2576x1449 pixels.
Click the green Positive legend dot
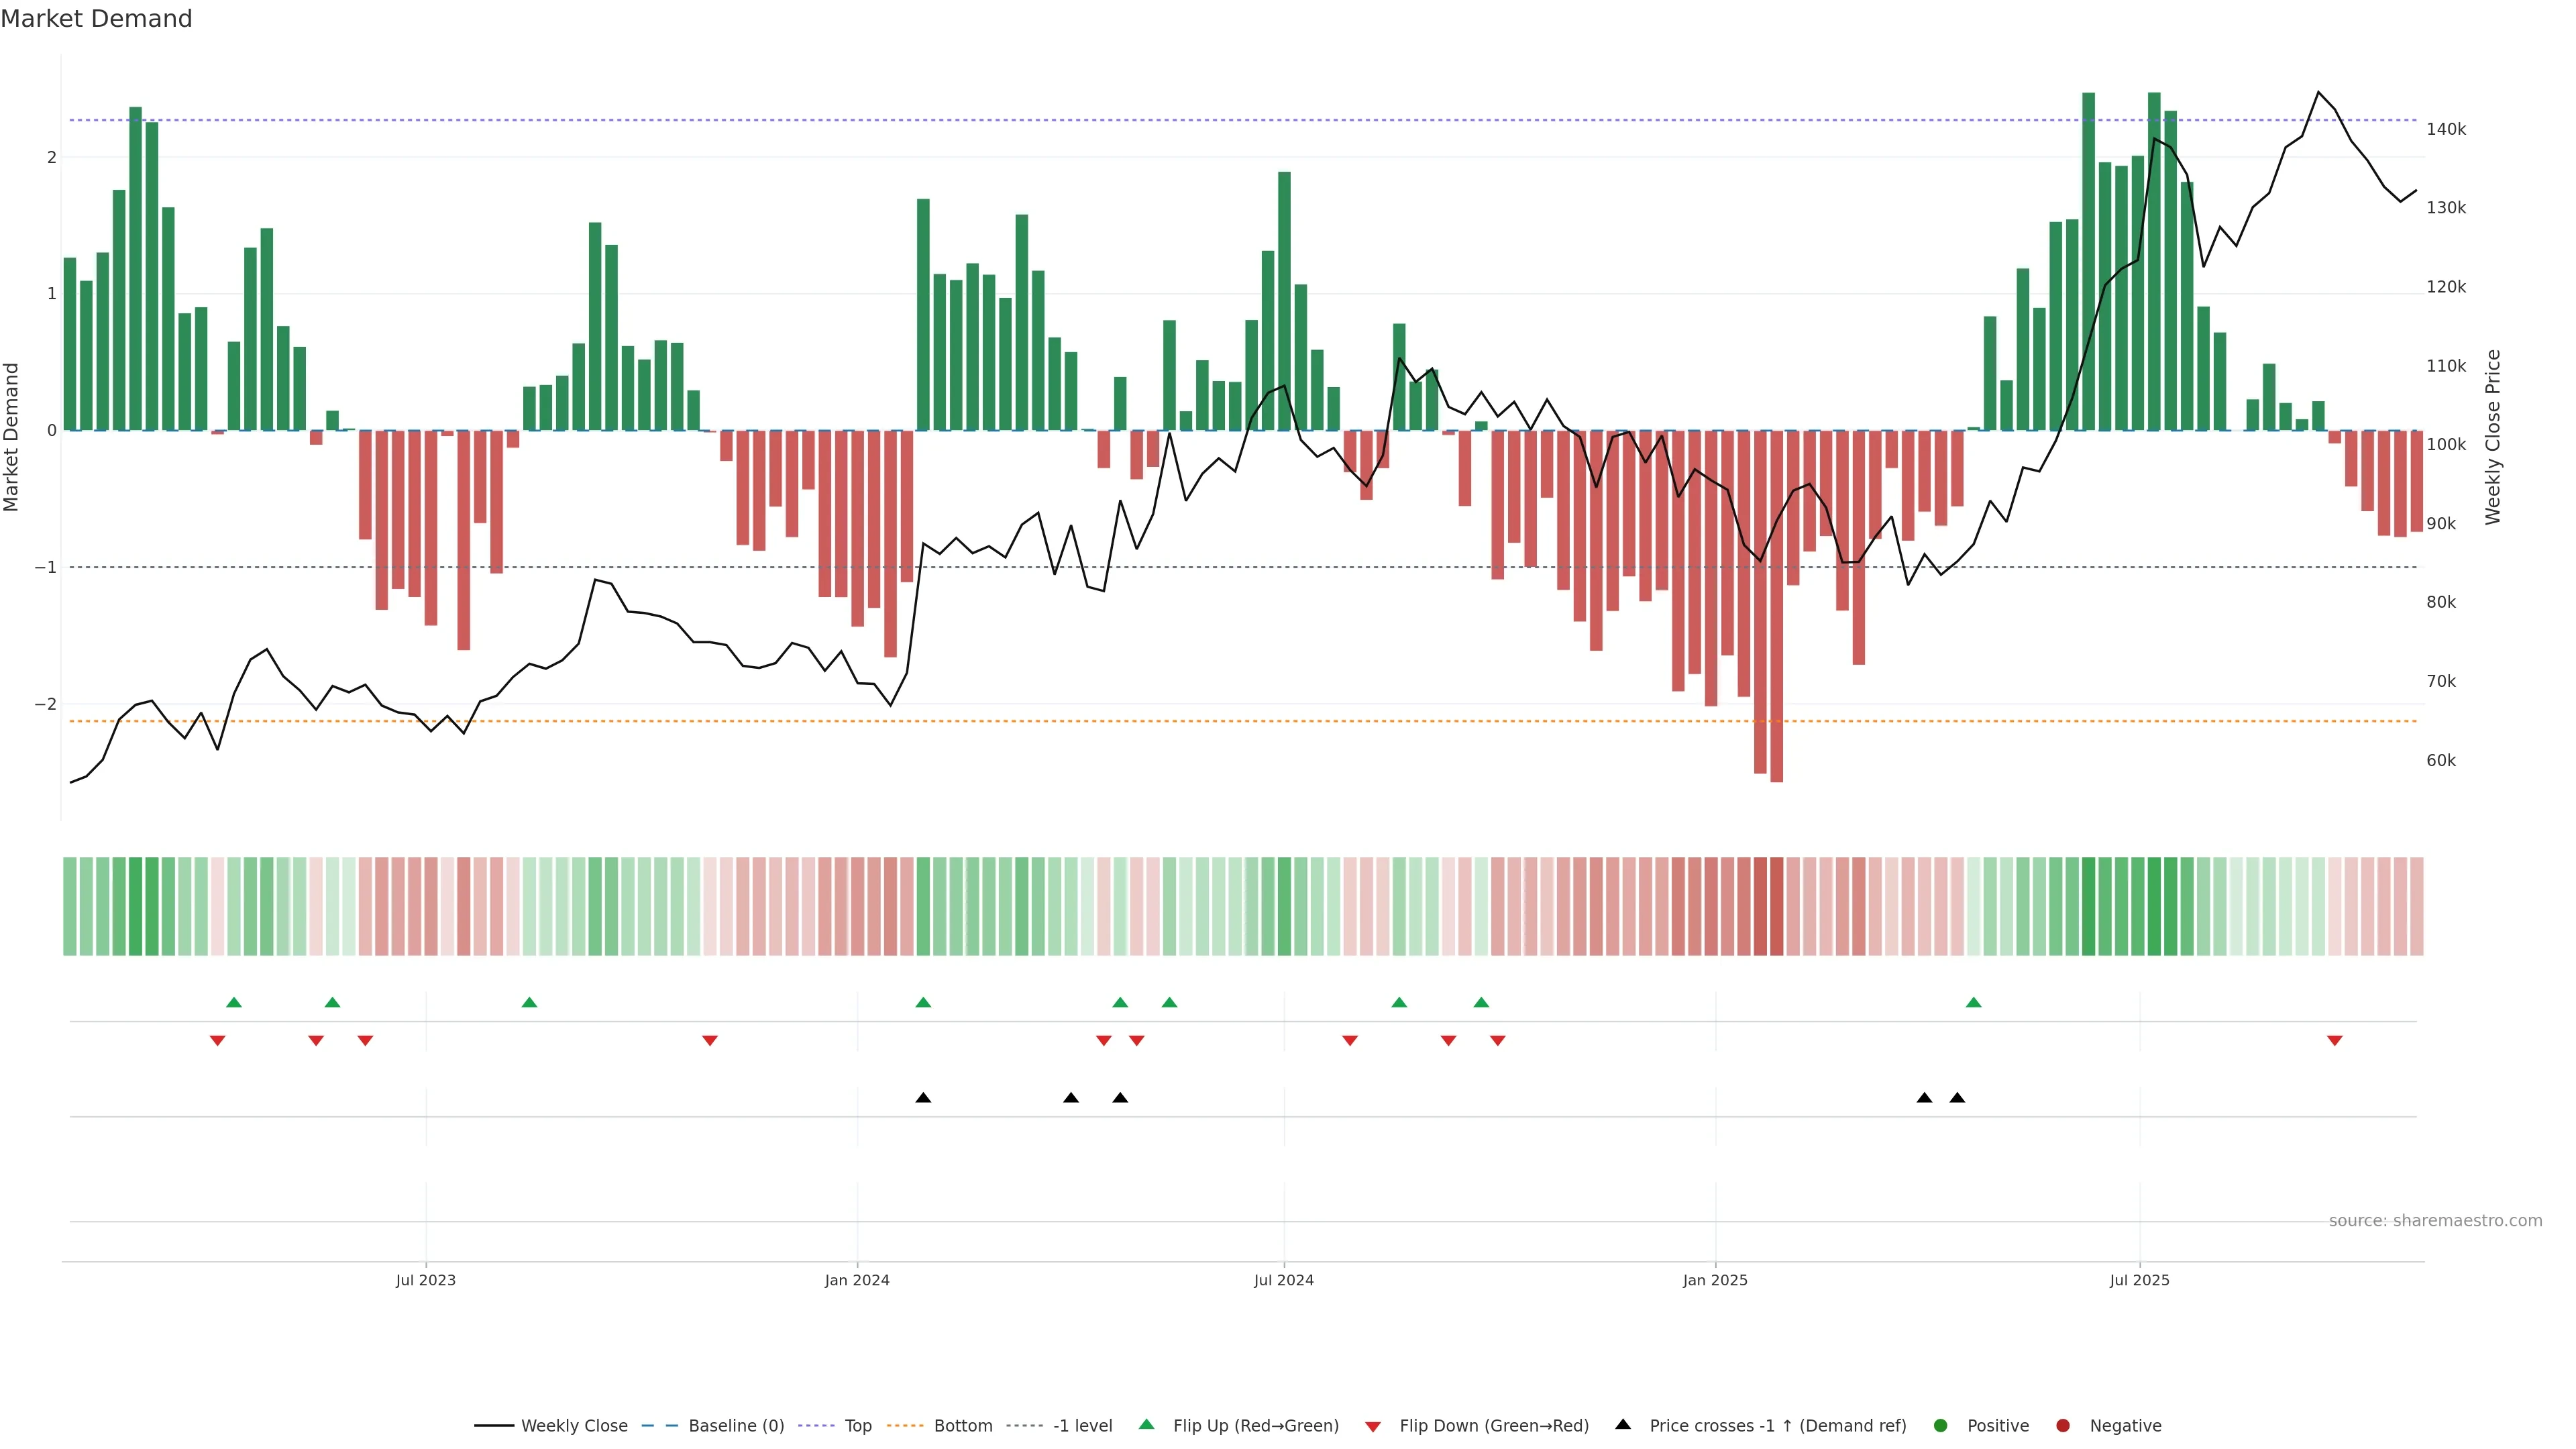click(x=1941, y=1426)
